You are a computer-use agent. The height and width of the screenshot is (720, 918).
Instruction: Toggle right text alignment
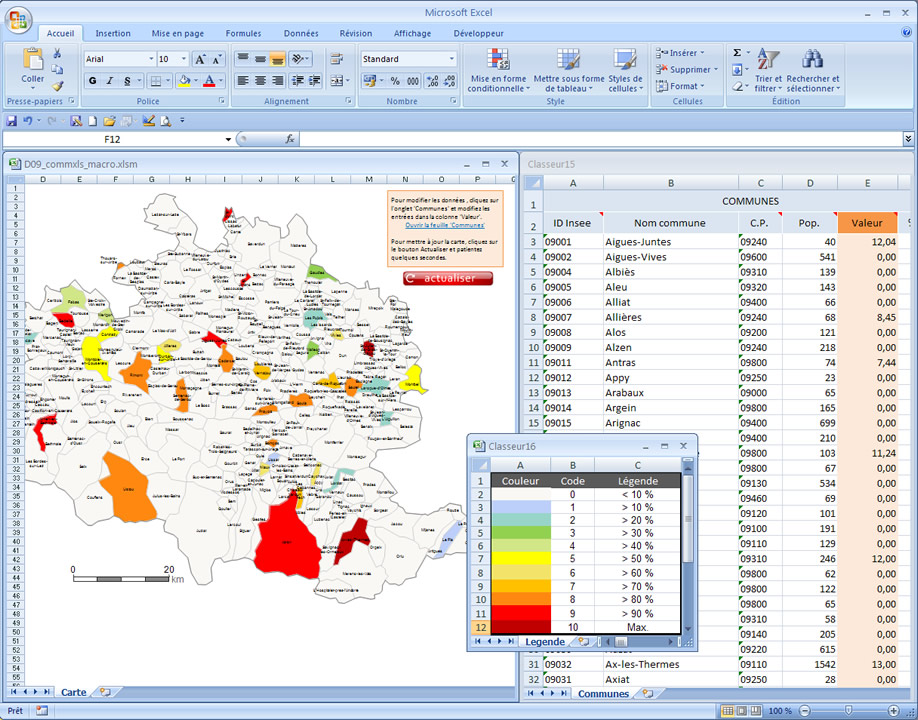coord(278,81)
